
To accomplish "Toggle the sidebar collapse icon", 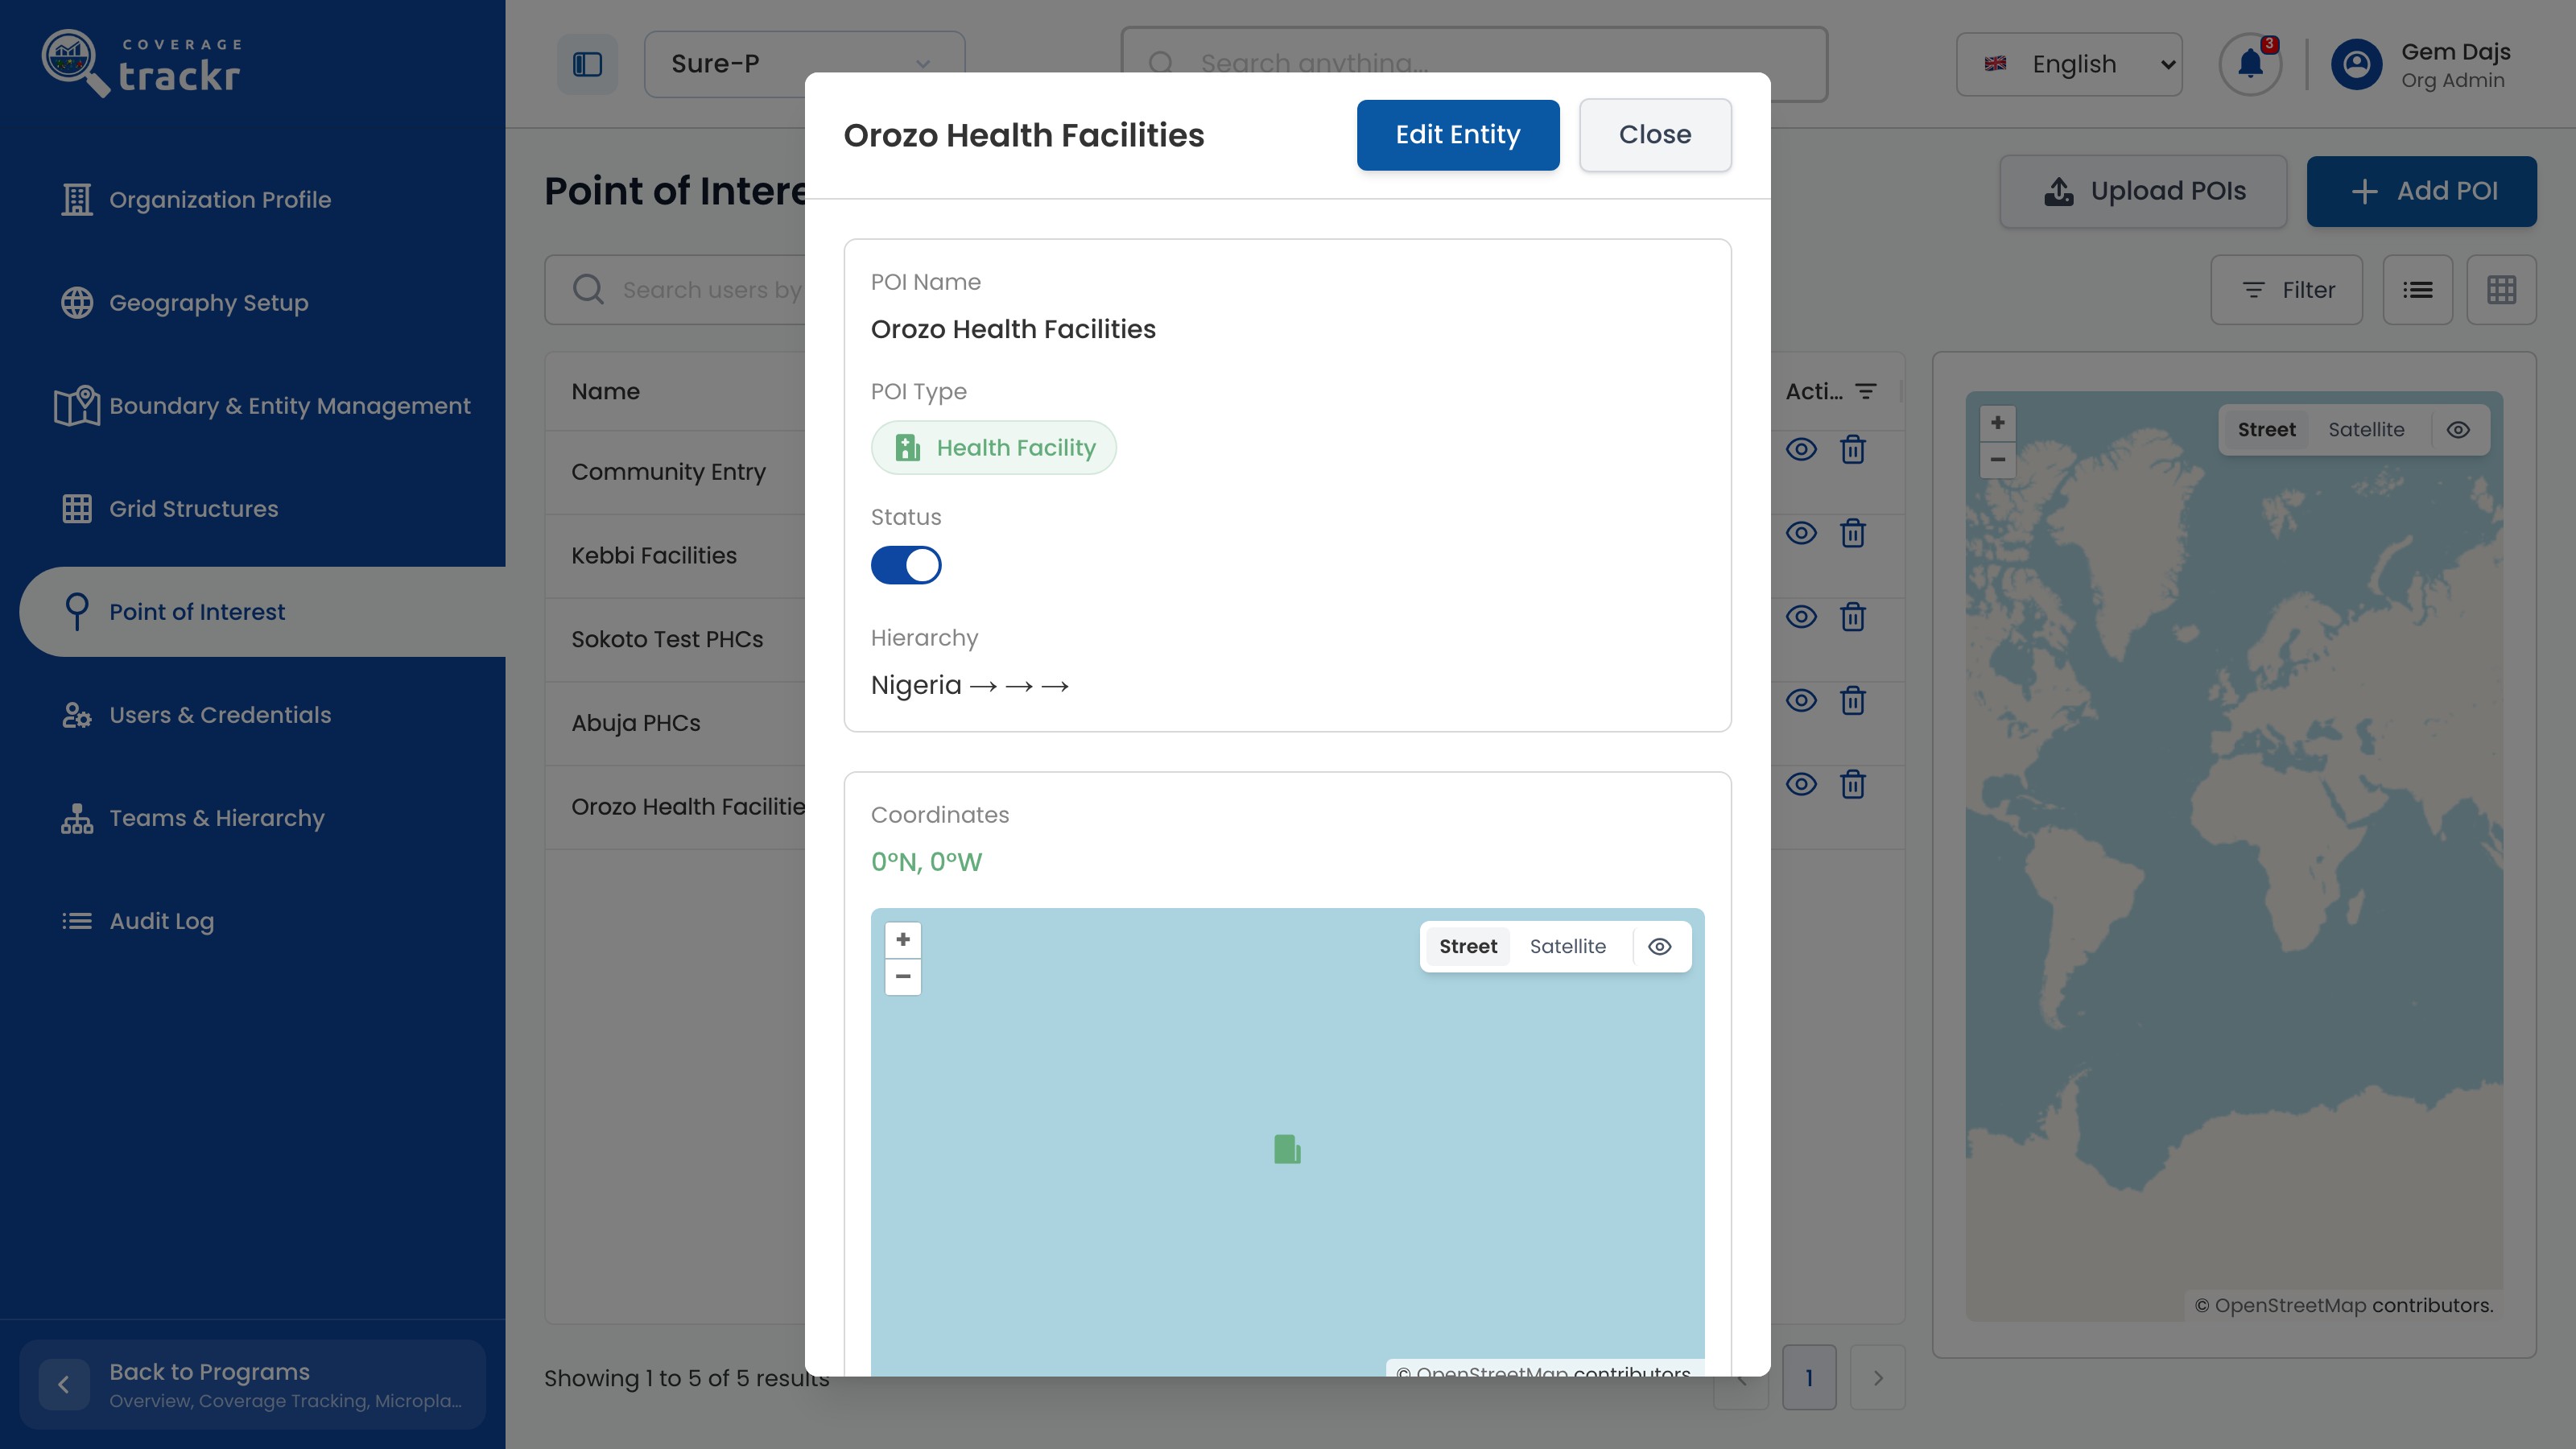I will pos(587,64).
